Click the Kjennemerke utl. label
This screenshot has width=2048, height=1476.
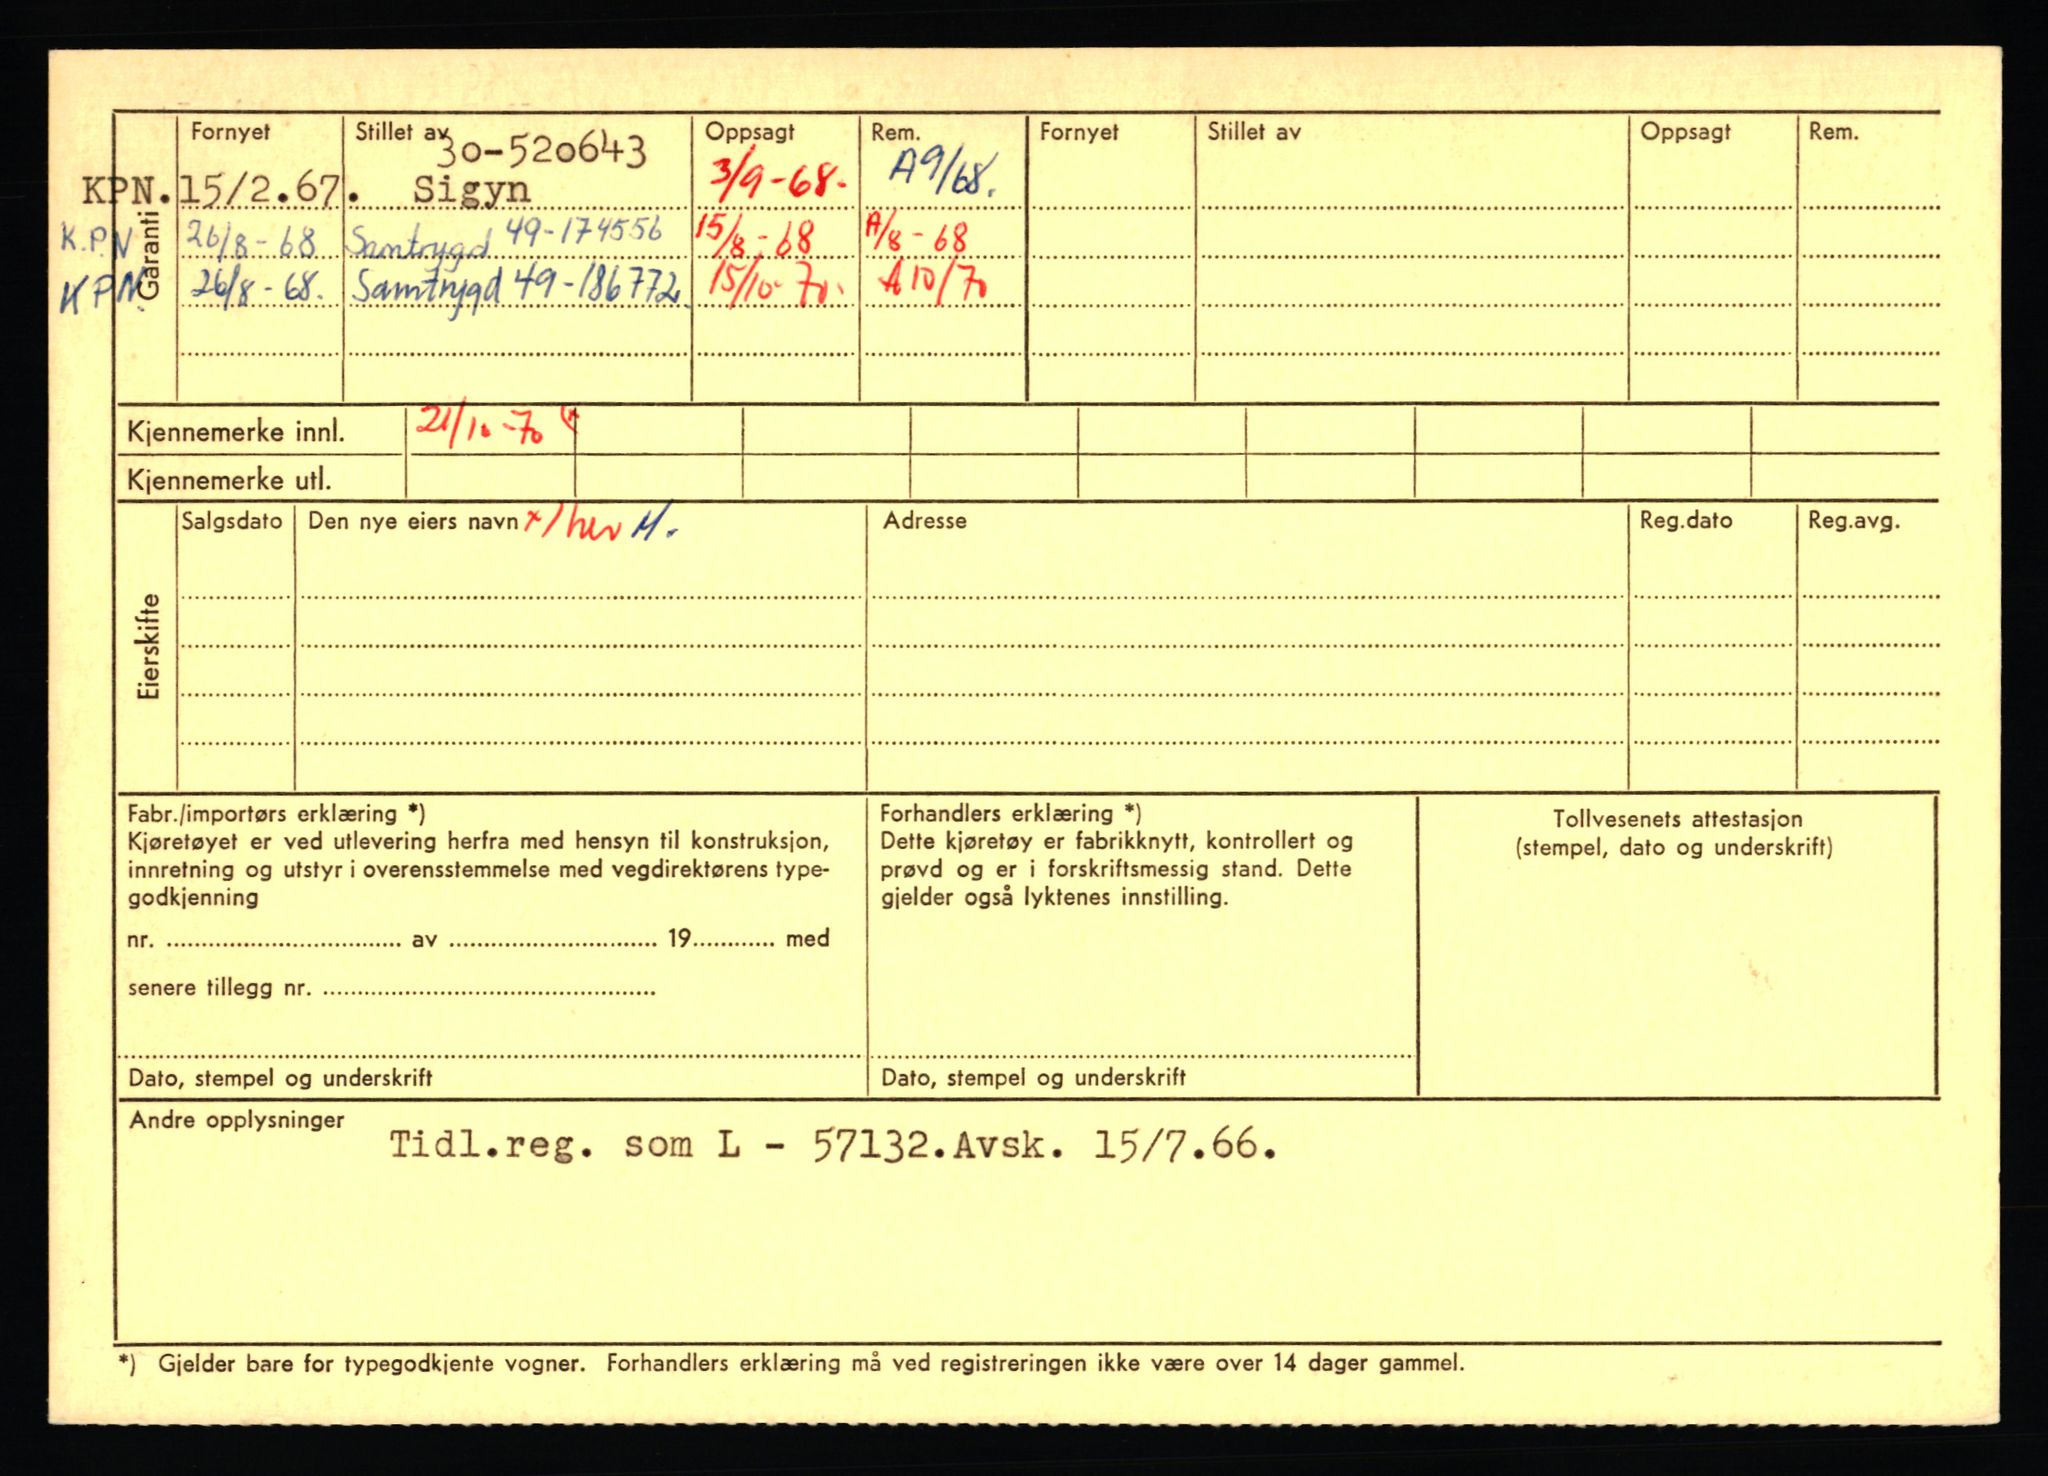(228, 481)
